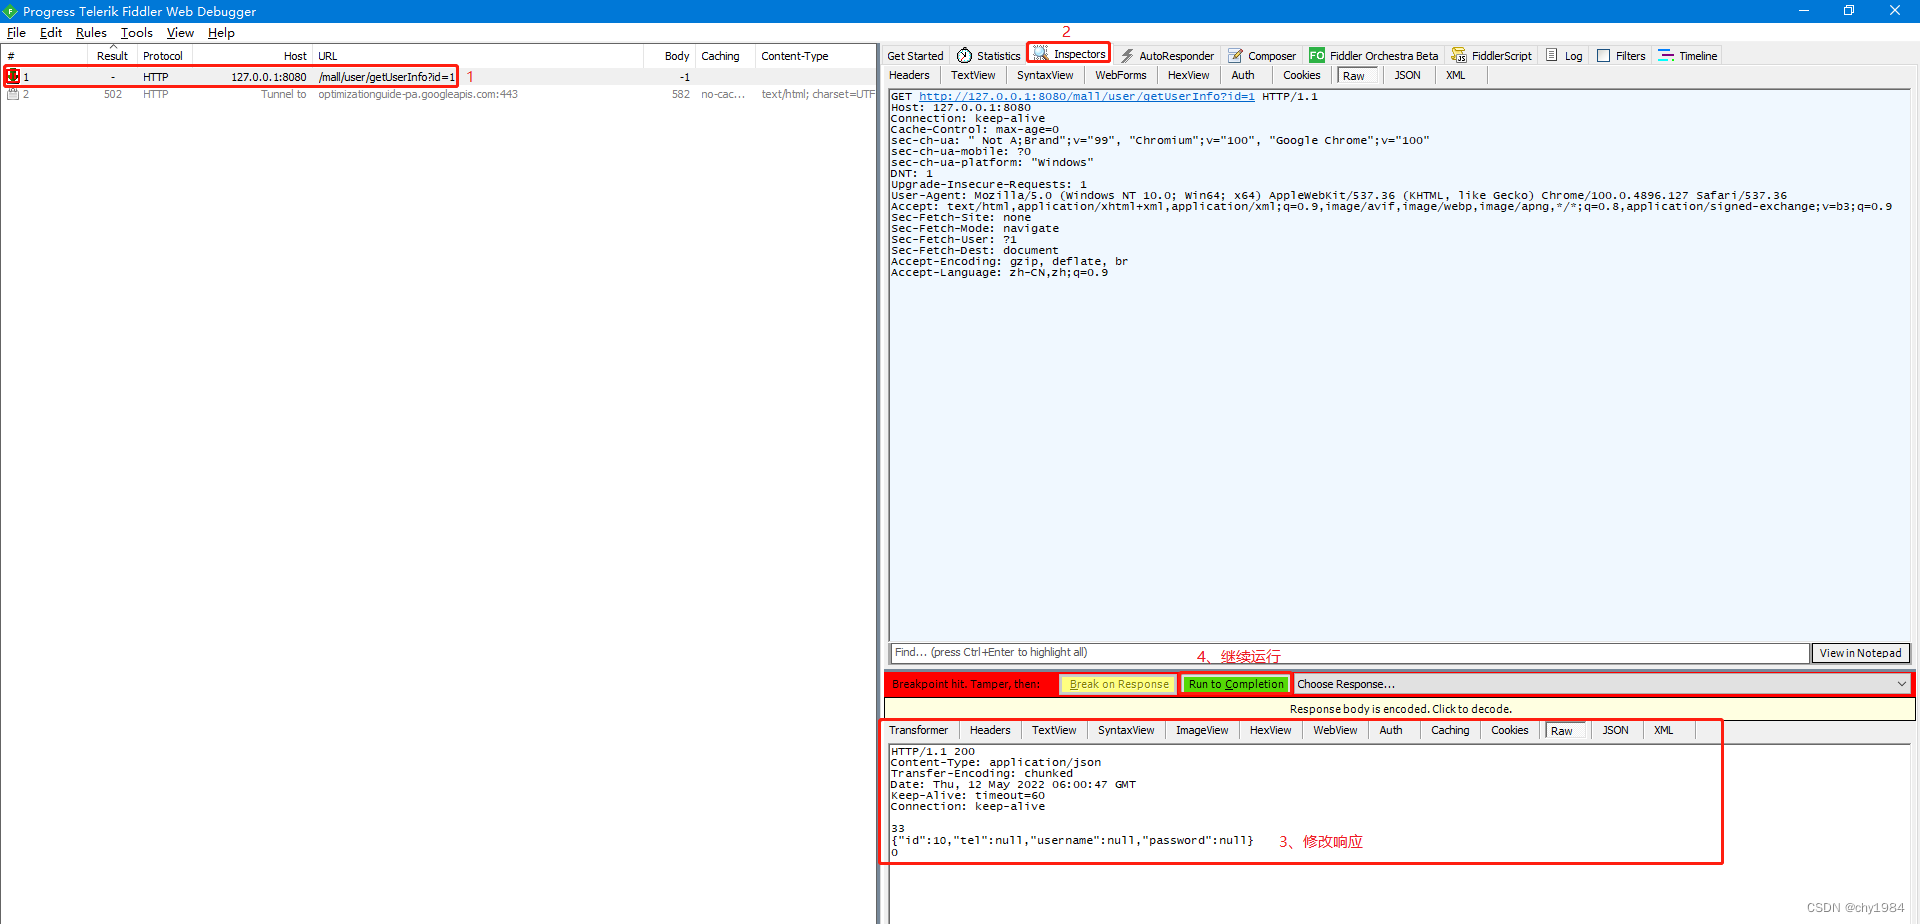This screenshot has height=924, width=1920.
Task: Click the Break on Response button
Action: pos(1119,684)
